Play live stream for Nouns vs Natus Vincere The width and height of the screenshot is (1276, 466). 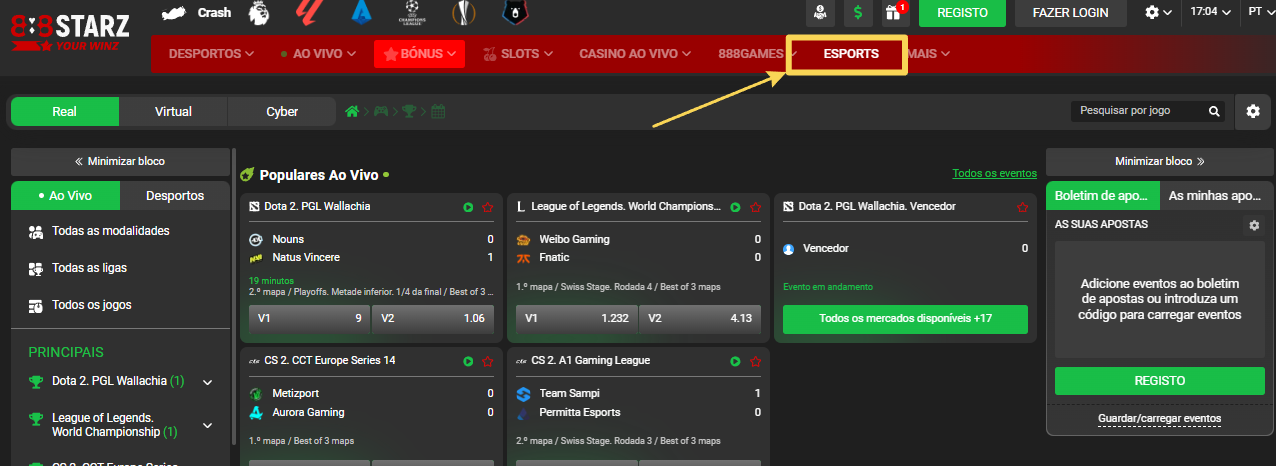point(468,207)
